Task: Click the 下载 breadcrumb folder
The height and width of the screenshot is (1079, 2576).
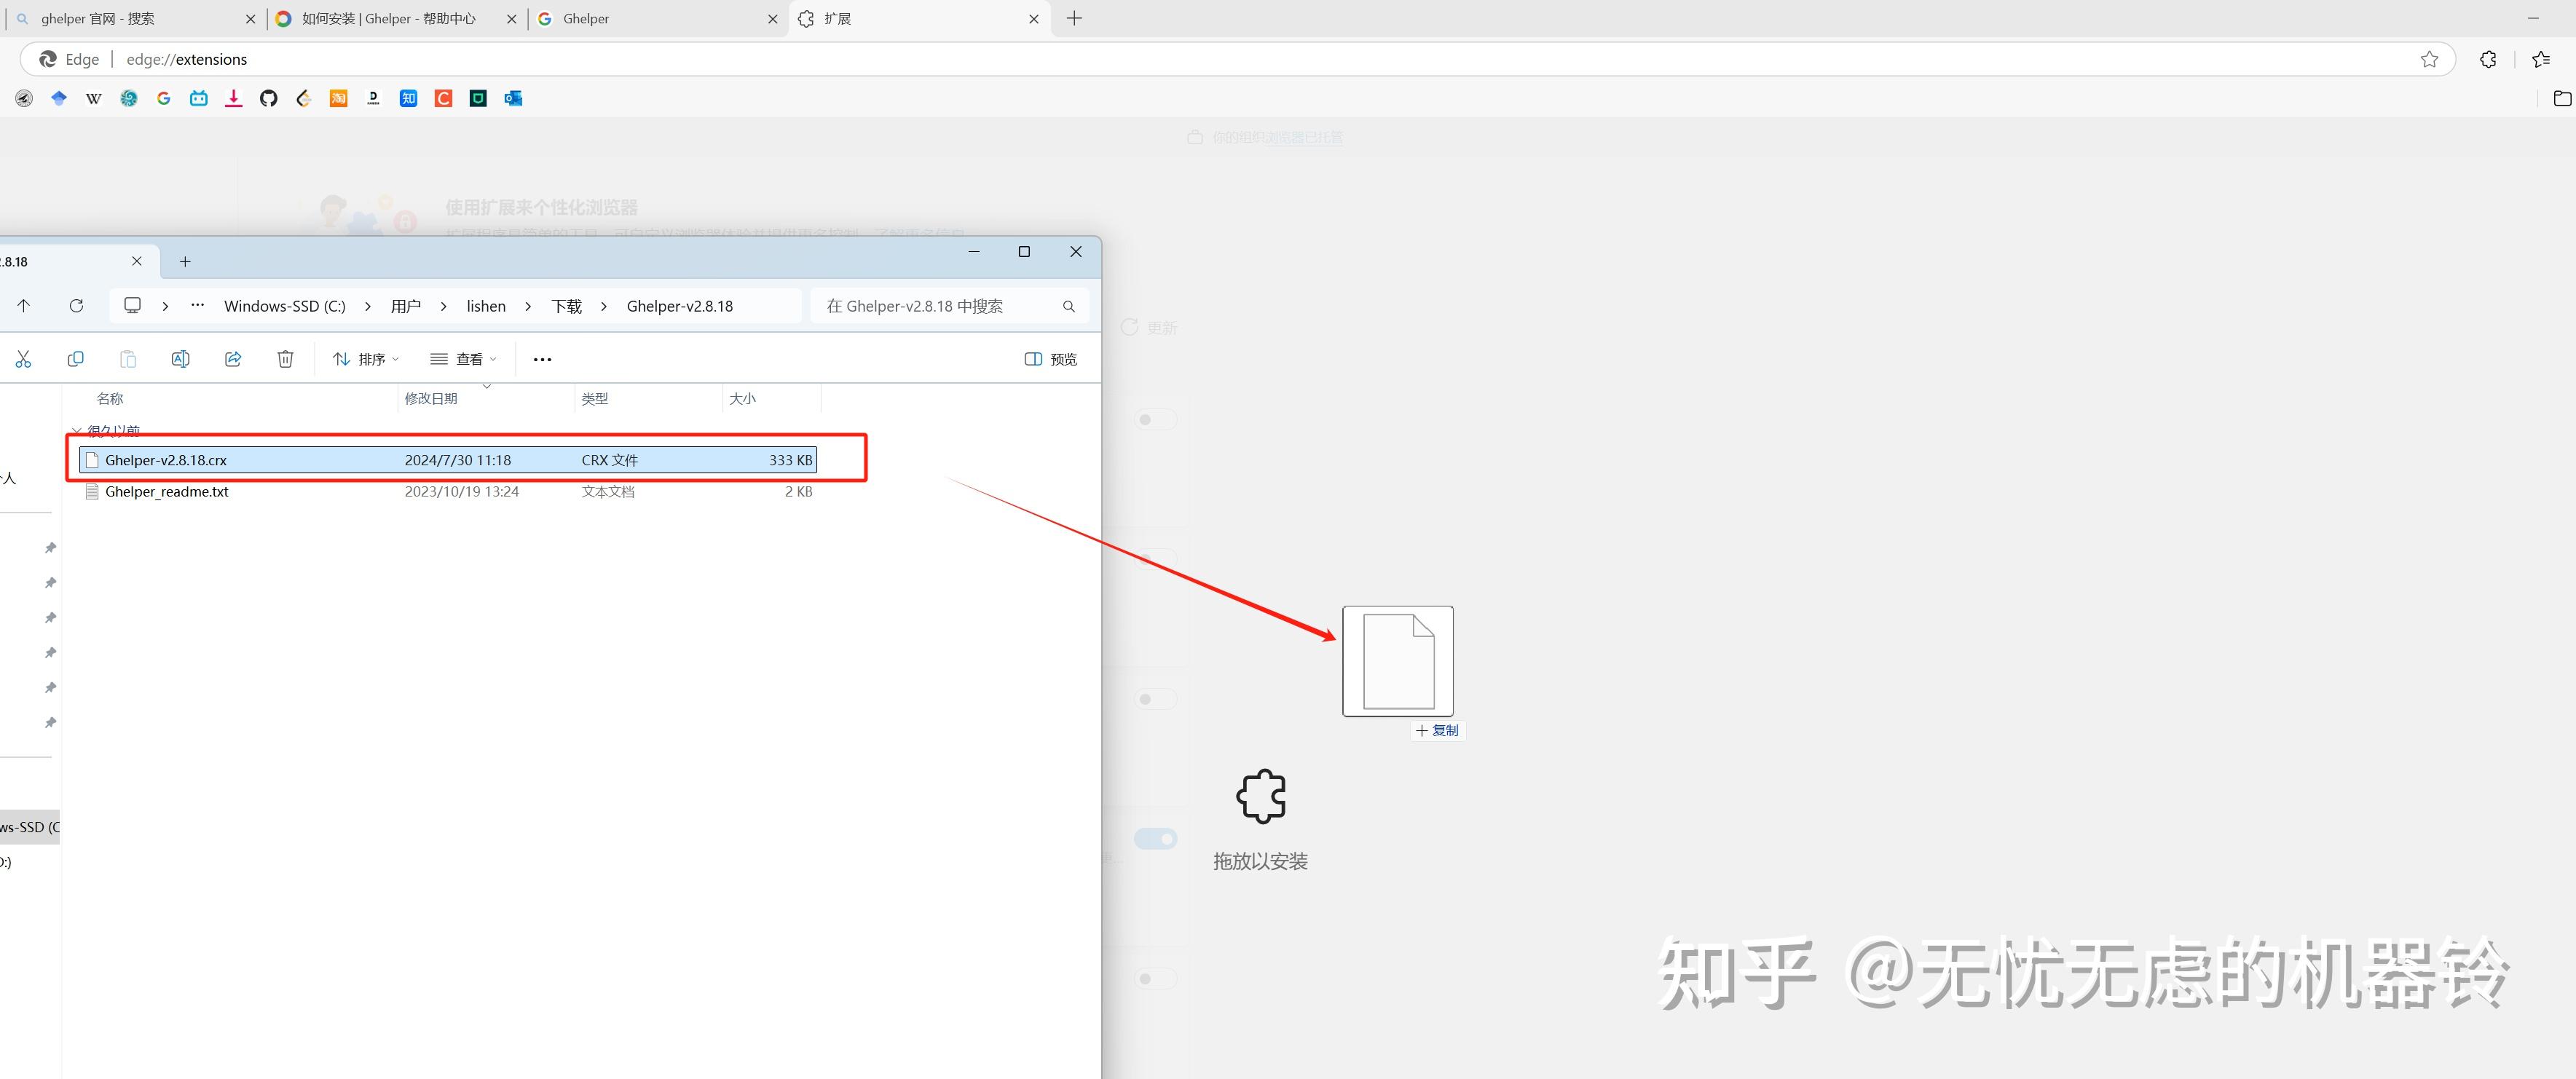Action: point(566,306)
